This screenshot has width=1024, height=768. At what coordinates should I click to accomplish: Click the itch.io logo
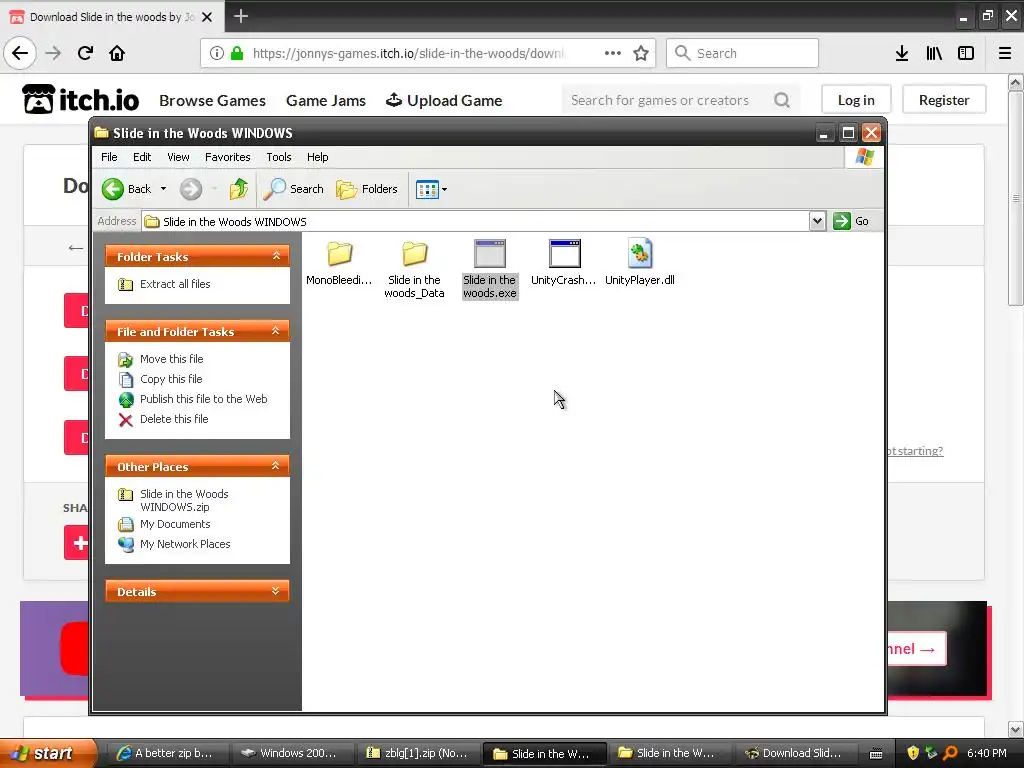pos(80,100)
